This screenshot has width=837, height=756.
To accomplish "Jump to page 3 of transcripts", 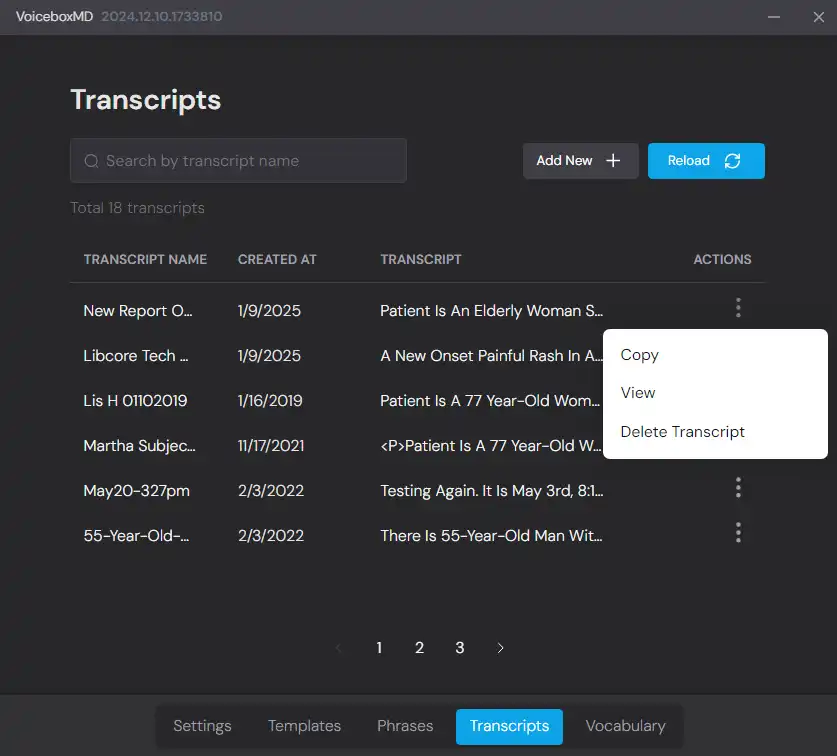I will [x=460, y=648].
